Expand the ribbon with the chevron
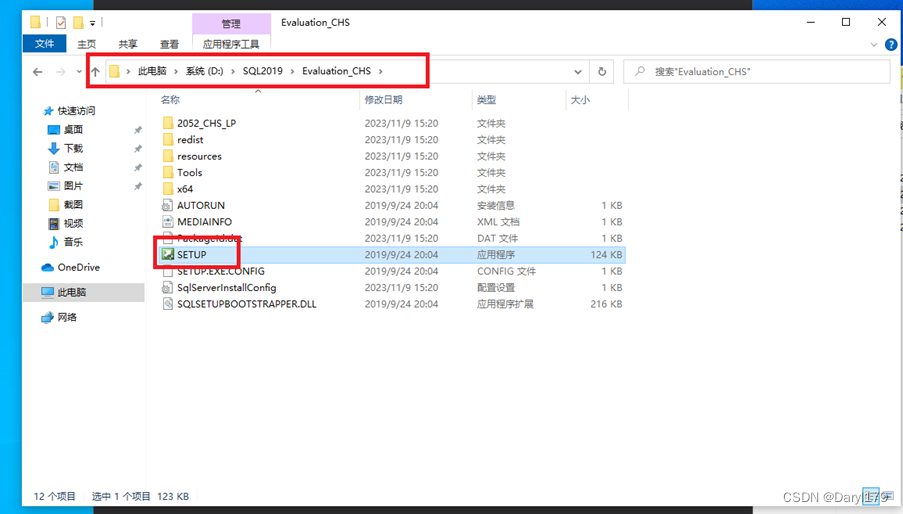 [x=874, y=44]
